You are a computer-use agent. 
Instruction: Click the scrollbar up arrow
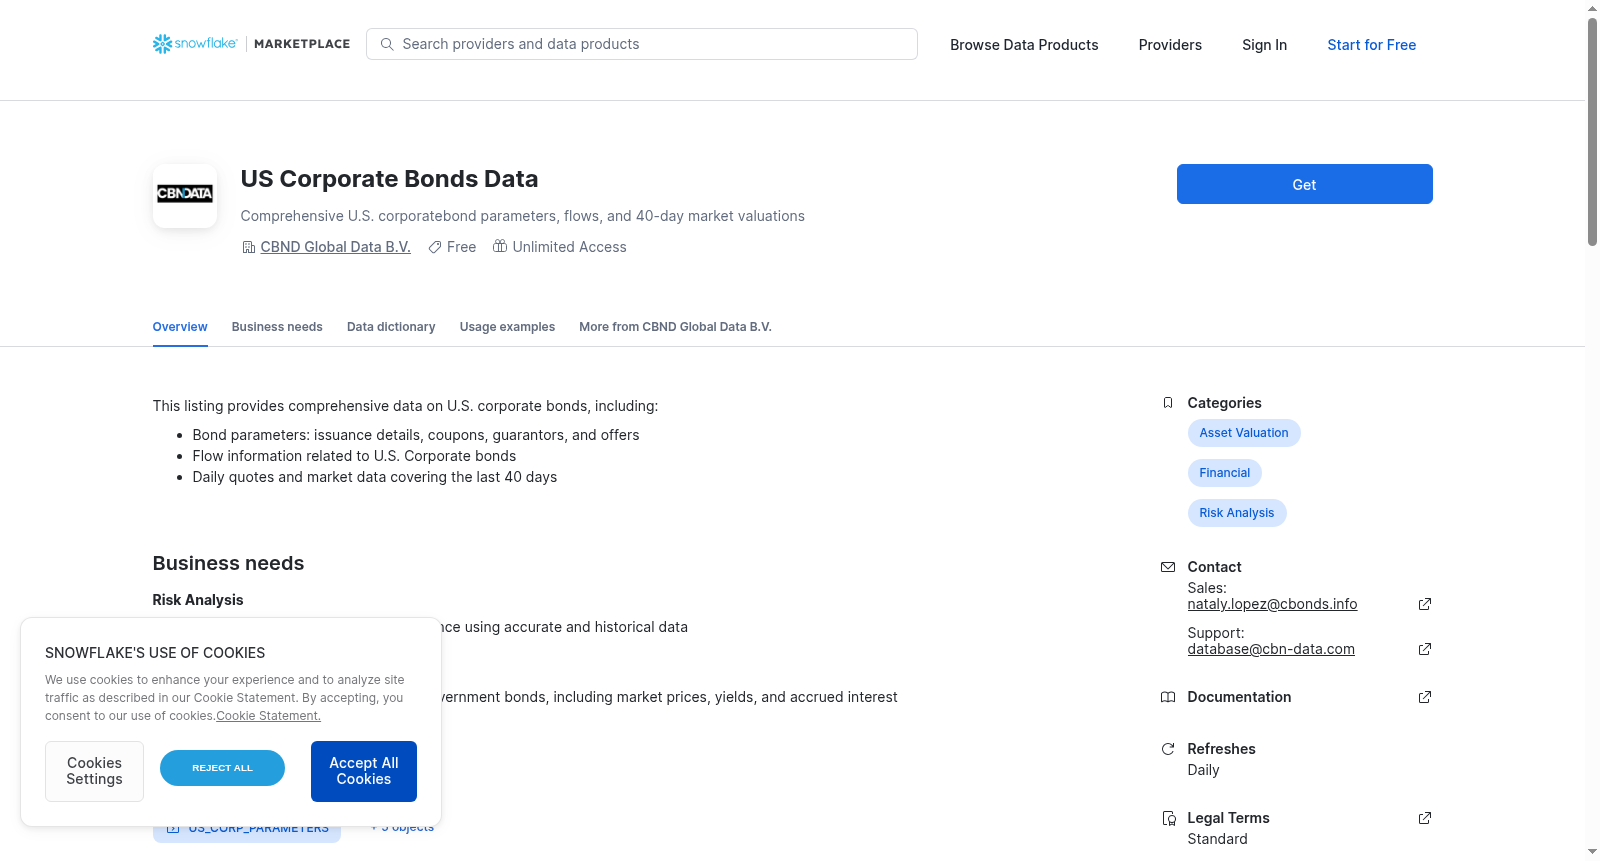(1592, 8)
